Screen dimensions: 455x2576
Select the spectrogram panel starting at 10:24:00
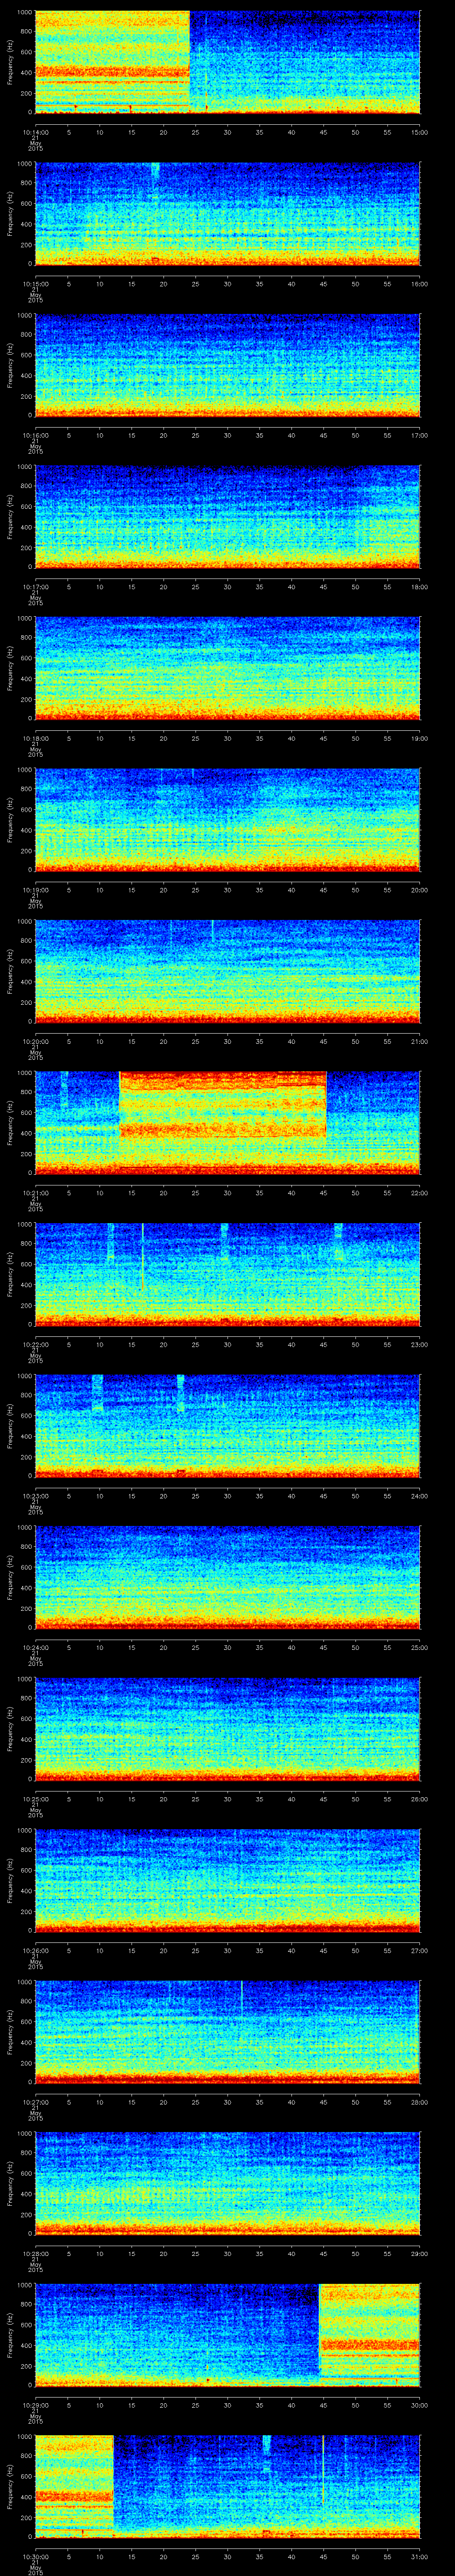coord(227,1577)
